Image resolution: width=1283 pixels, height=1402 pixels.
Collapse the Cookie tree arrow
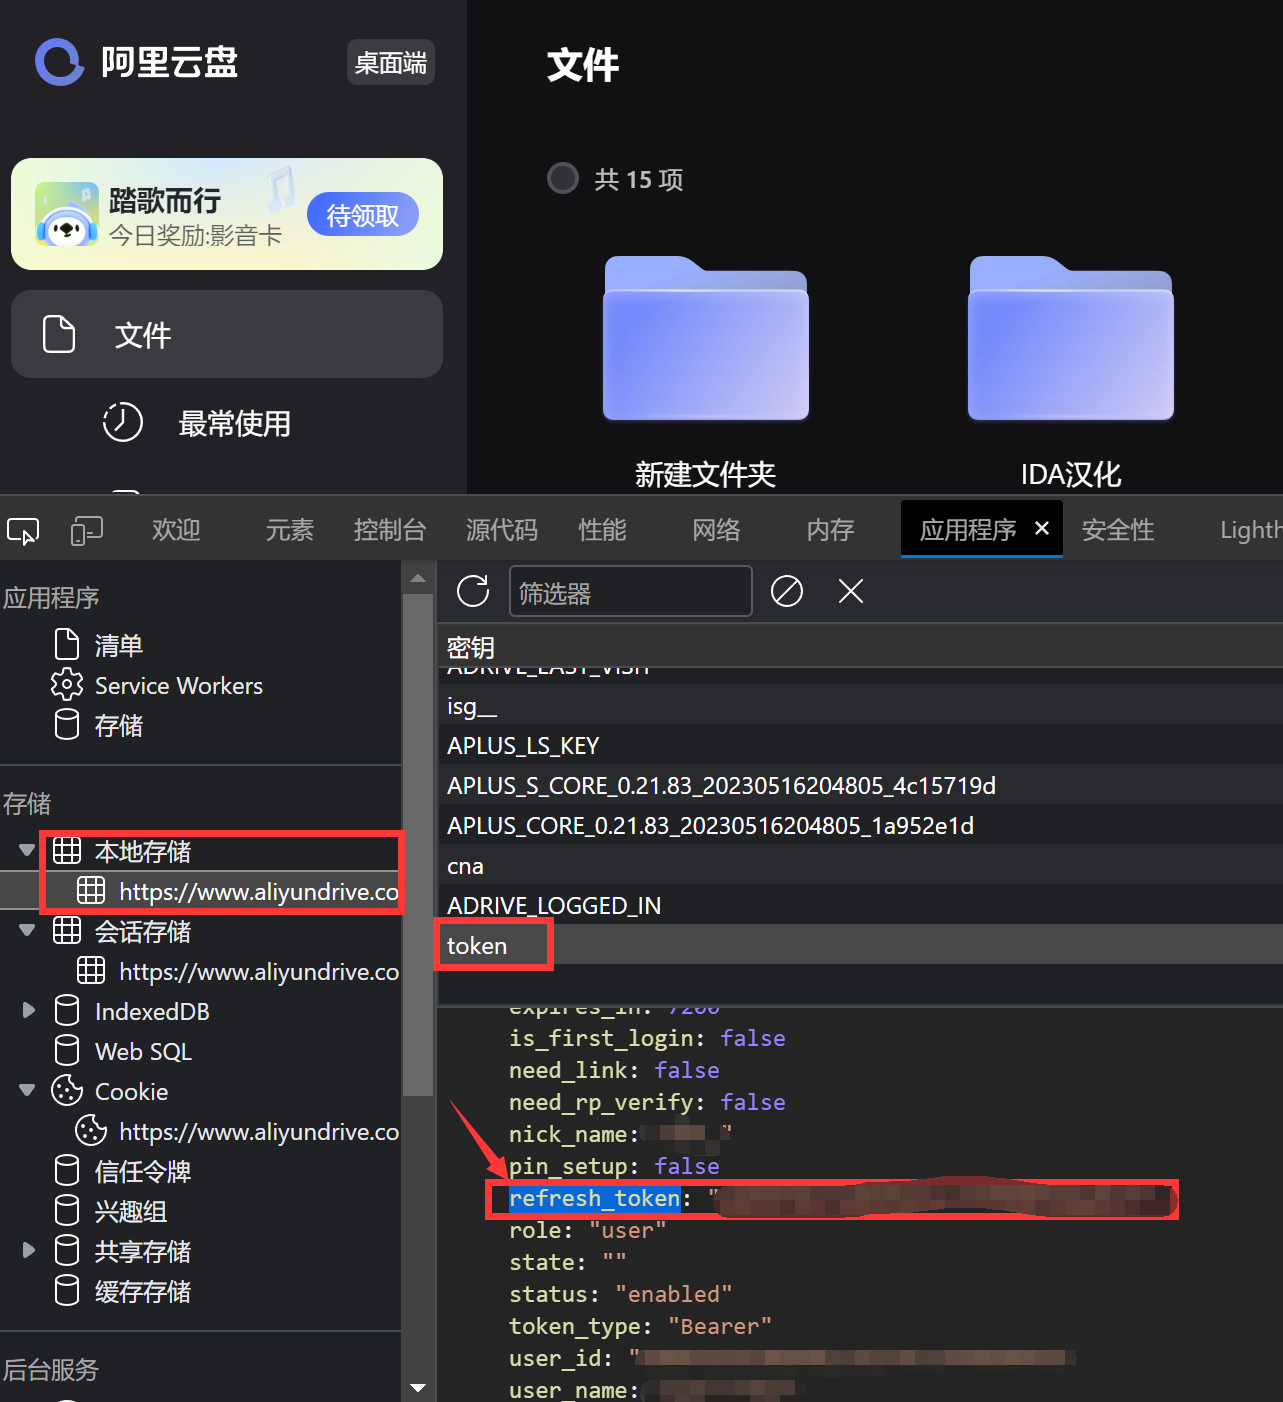pyautogui.click(x=27, y=1091)
